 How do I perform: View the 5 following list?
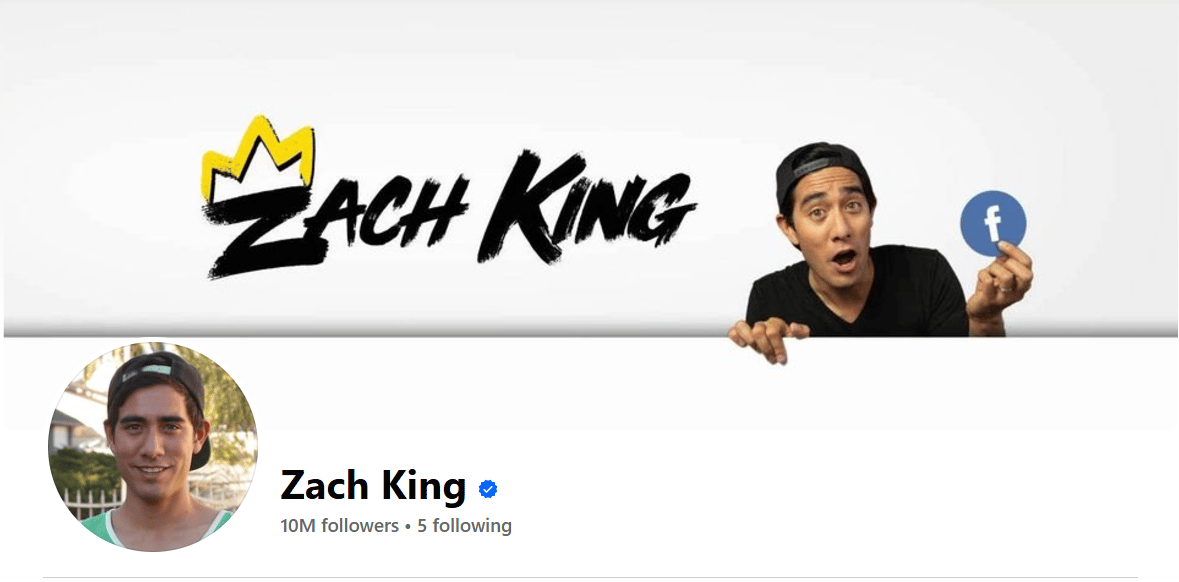[465, 526]
